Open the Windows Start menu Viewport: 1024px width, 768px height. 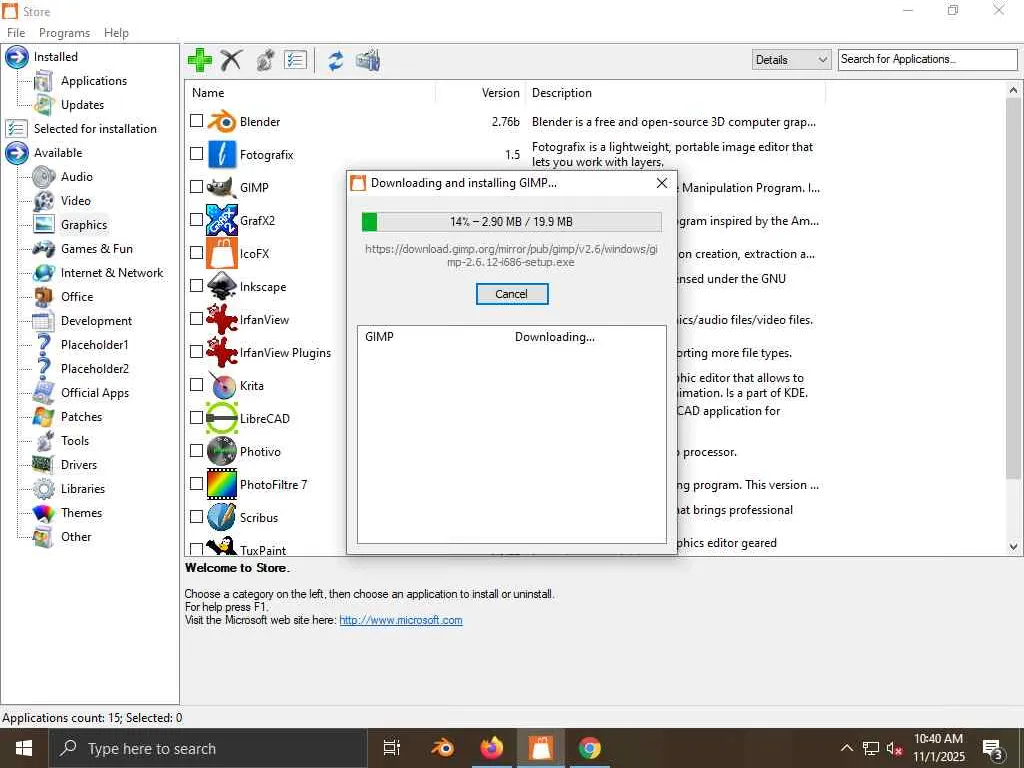tap(24, 748)
